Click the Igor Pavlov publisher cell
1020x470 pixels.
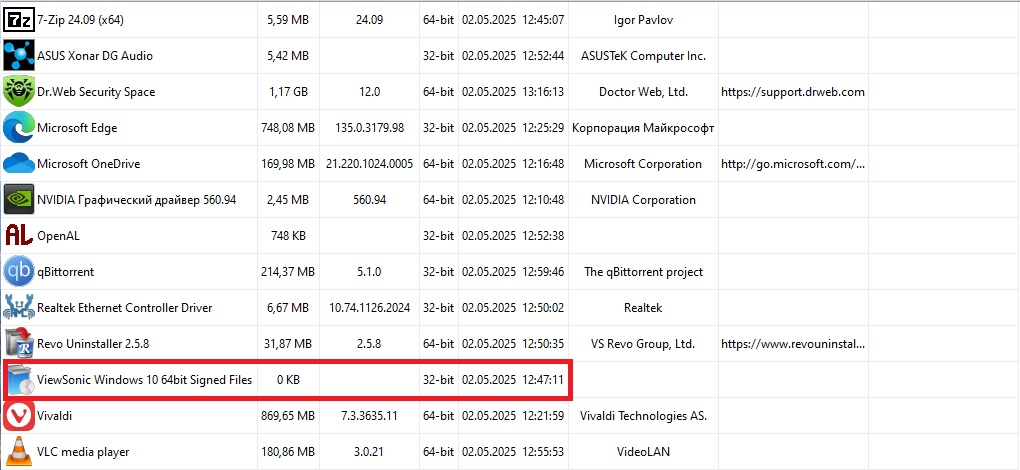click(x=643, y=20)
